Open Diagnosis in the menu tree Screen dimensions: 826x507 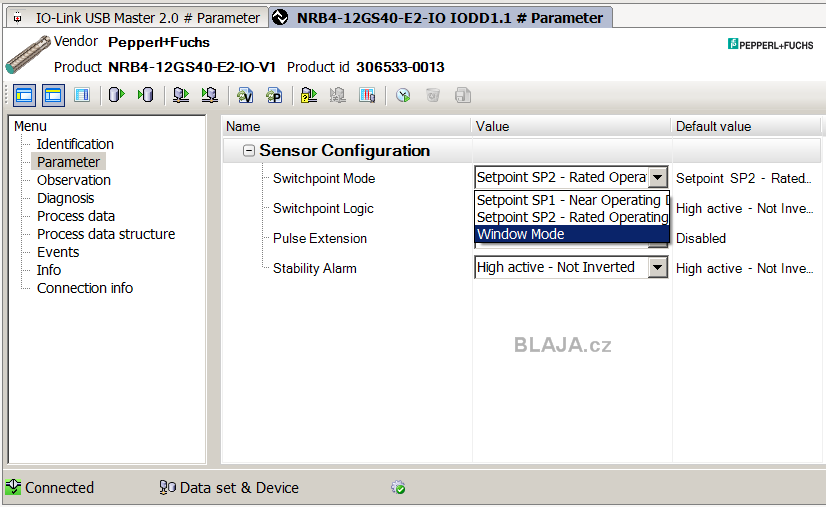click(x=65, y=198)
